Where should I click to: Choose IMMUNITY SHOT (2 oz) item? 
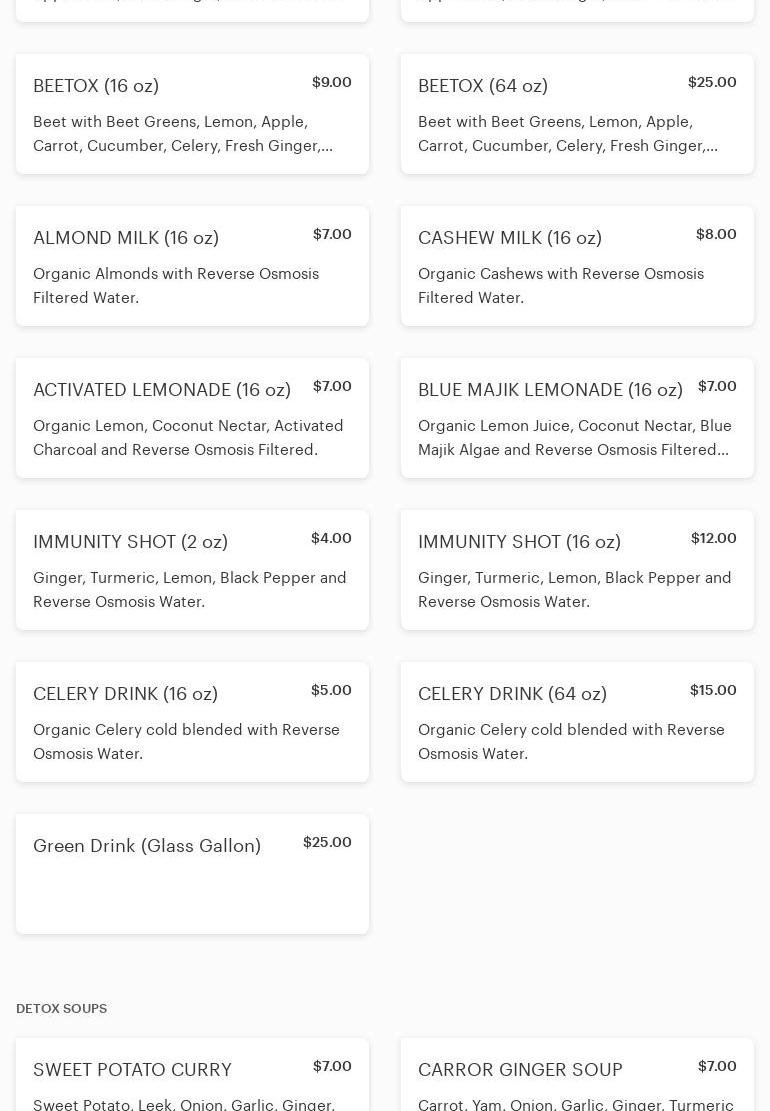point(192,570)
